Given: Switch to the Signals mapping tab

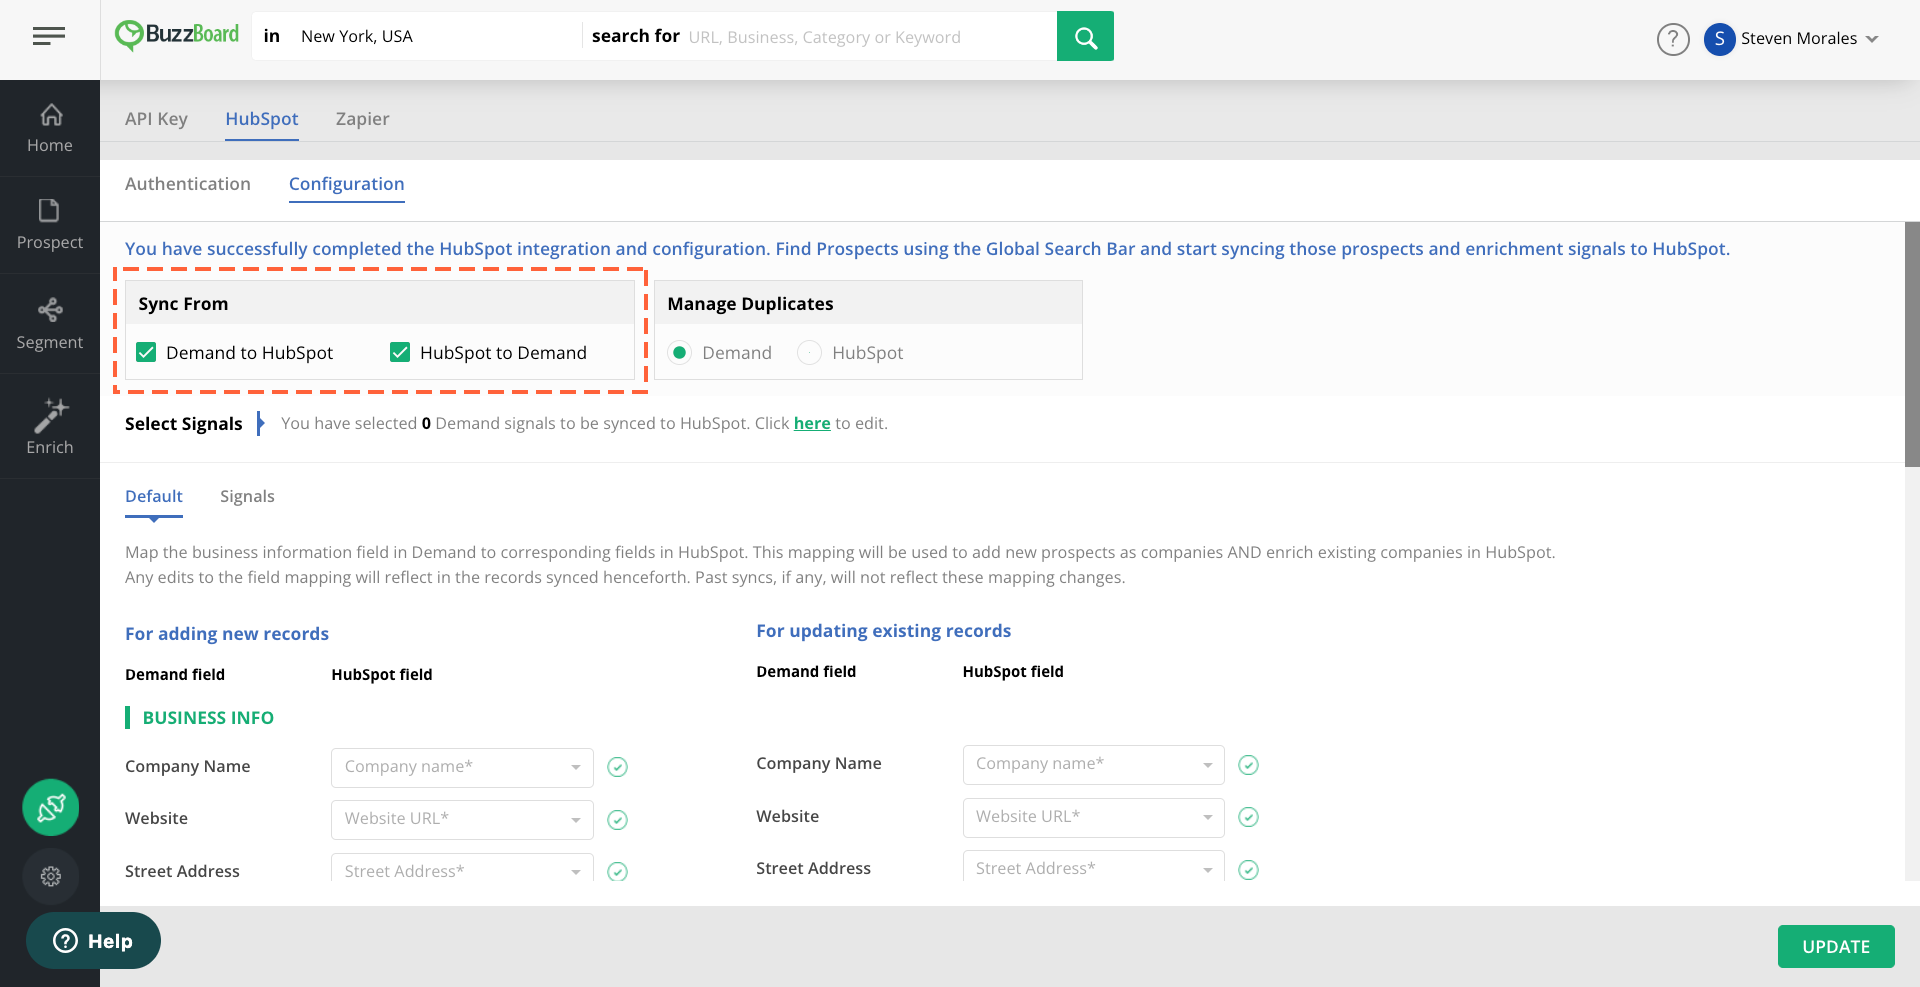Looking at the screenshot, I should pyautogui.click(x=247, y=497).
